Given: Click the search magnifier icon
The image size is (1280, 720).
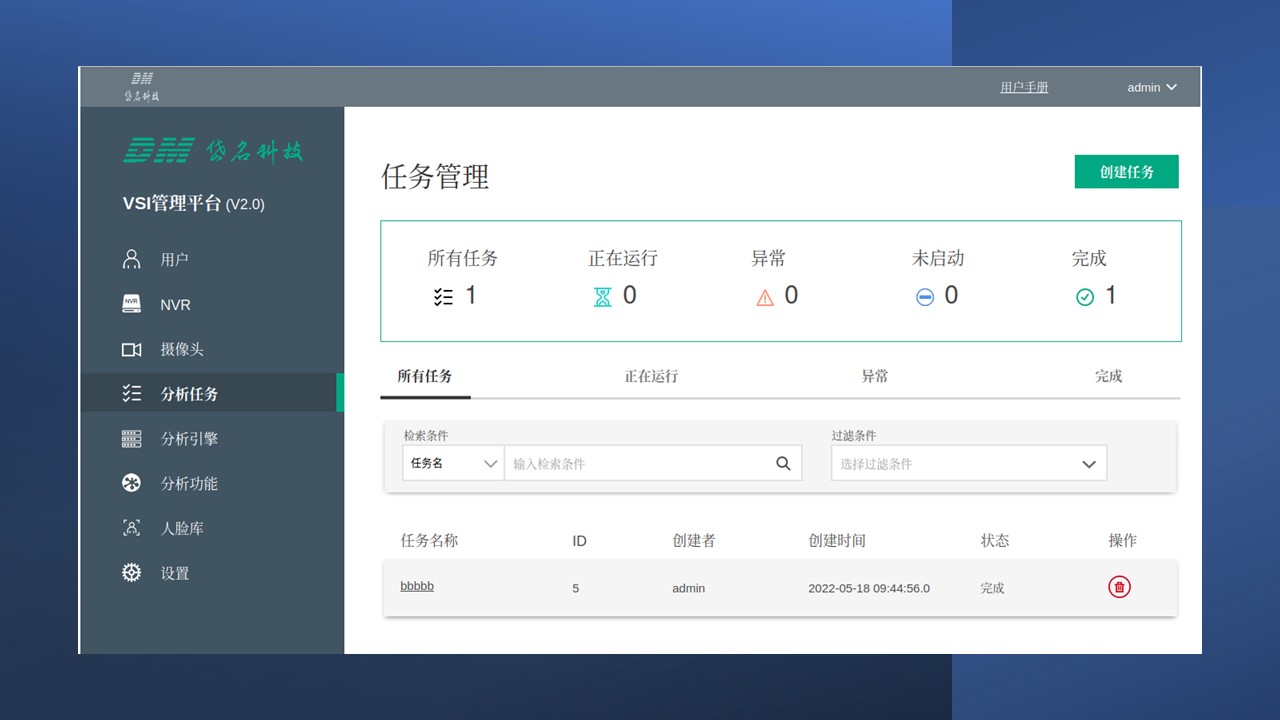Looking at the screenshot, I should click(783, 463).
